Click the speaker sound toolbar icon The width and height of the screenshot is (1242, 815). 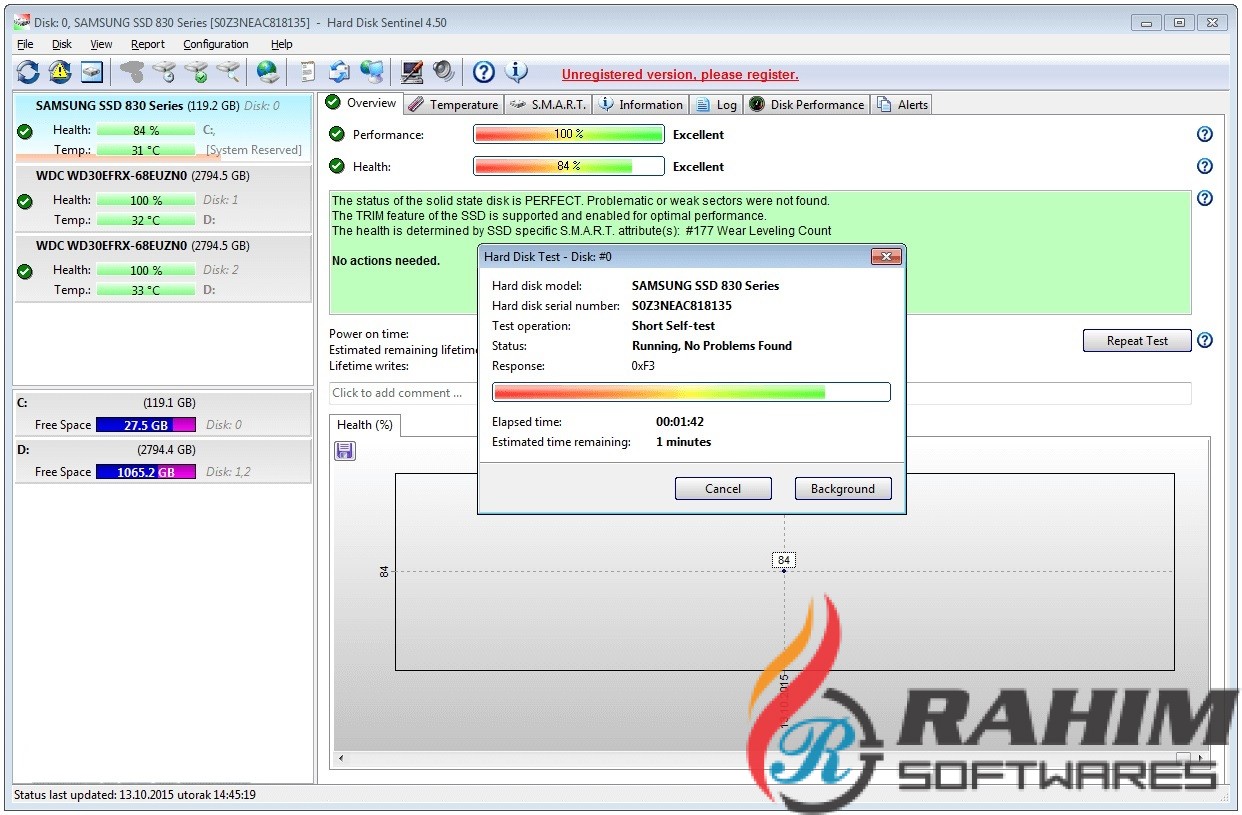coord(443,72)
